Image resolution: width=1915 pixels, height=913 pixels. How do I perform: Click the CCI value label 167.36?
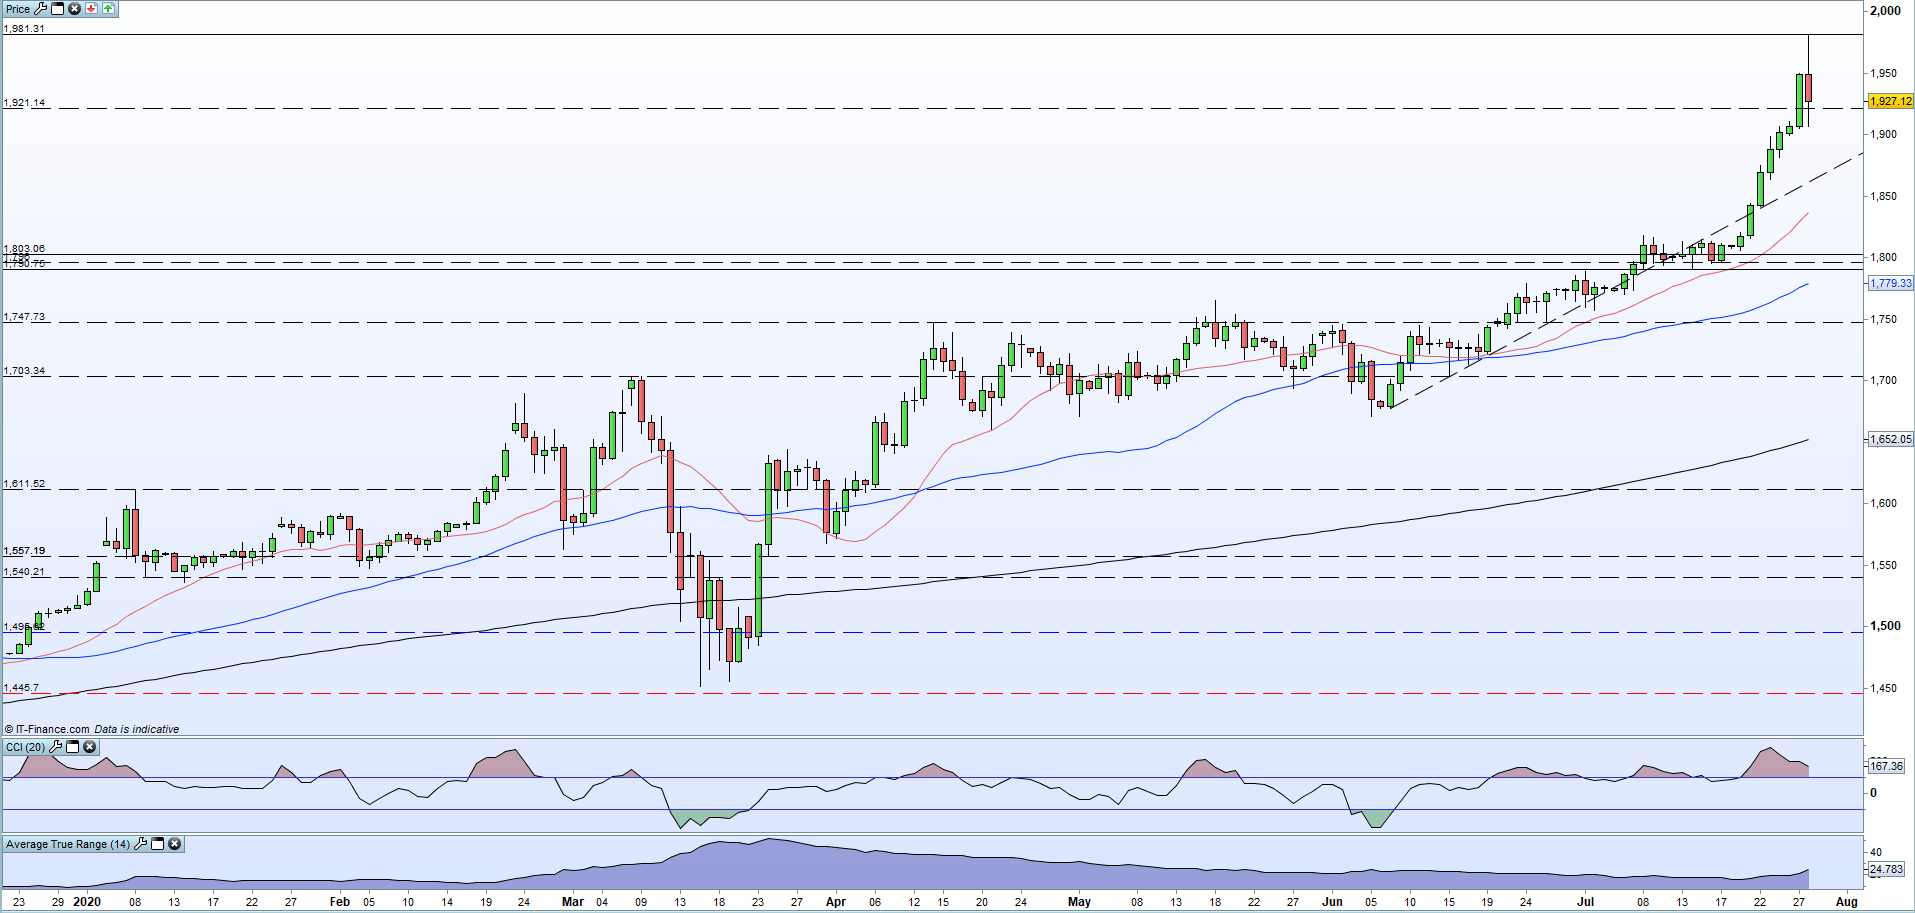tap(1886, 766)
